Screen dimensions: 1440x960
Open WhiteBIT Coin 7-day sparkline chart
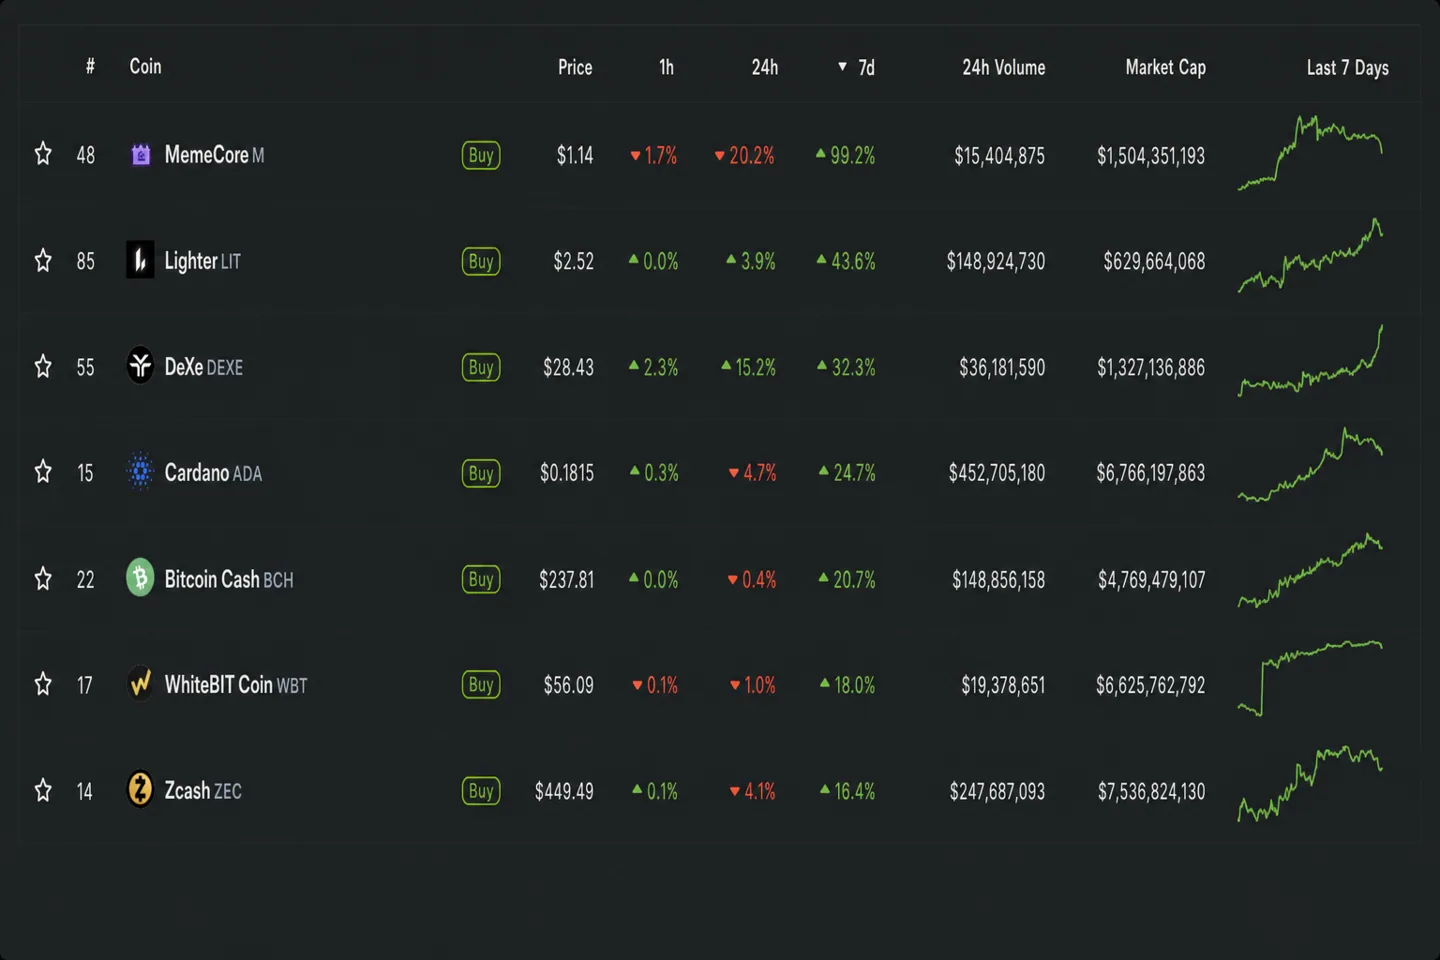click(x=1311, y=678)
